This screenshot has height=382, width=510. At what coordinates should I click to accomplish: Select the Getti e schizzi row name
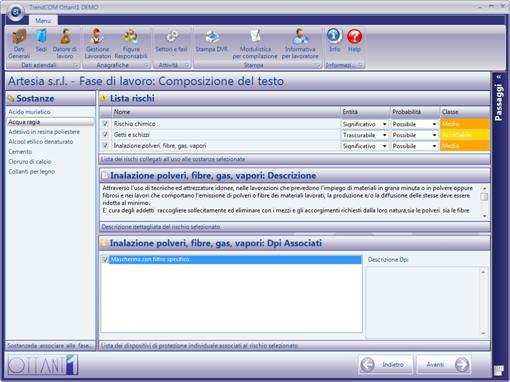131,135
